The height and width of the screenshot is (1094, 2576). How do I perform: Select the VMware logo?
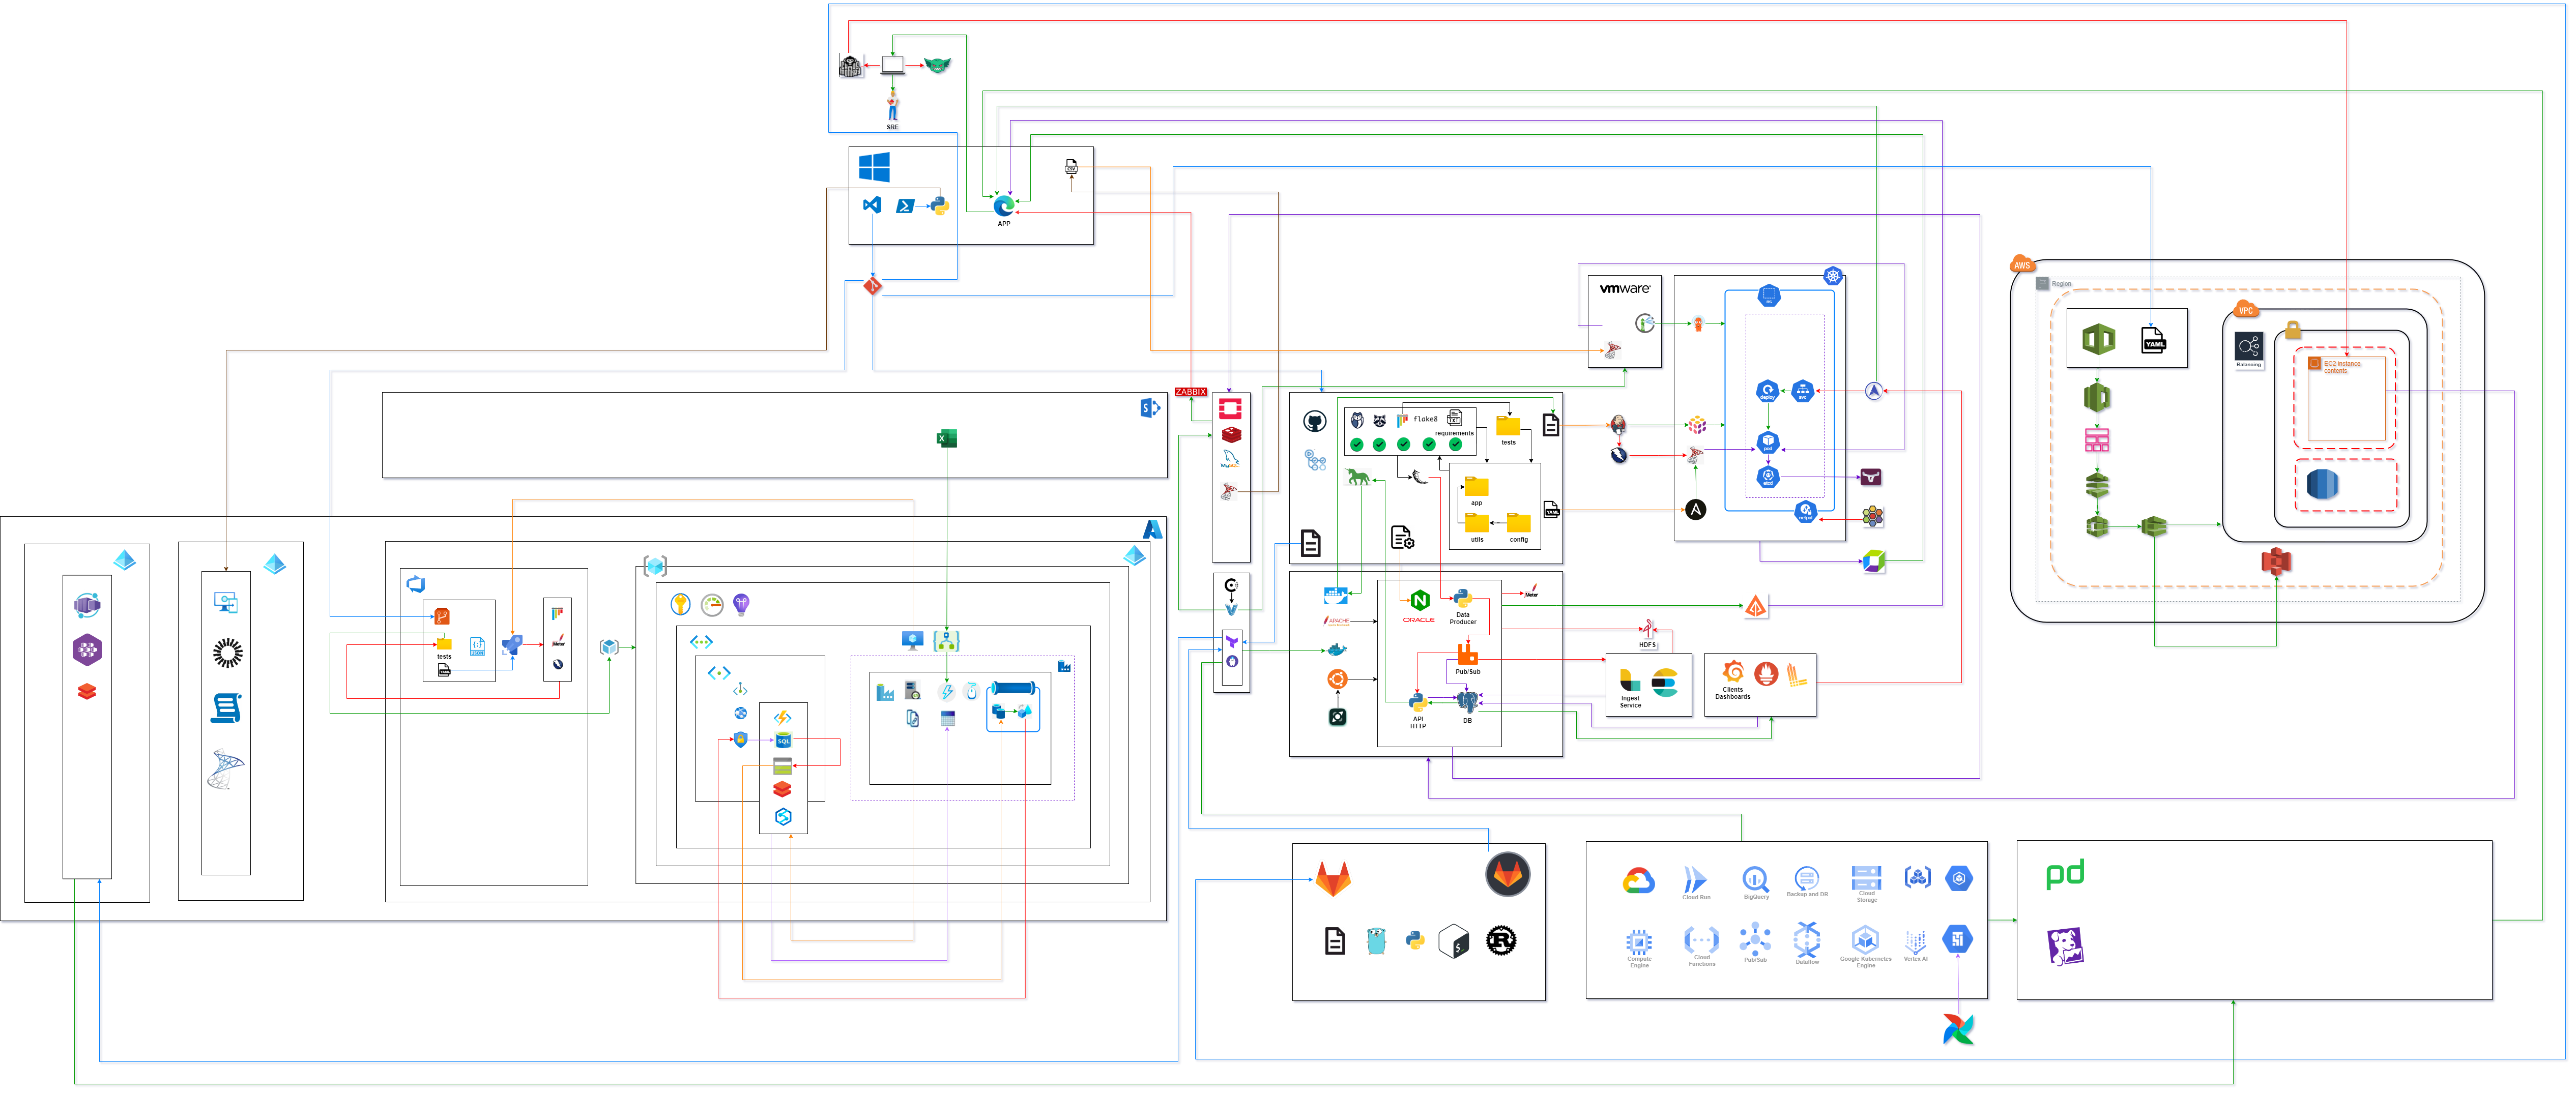(x=1625, y=288)
